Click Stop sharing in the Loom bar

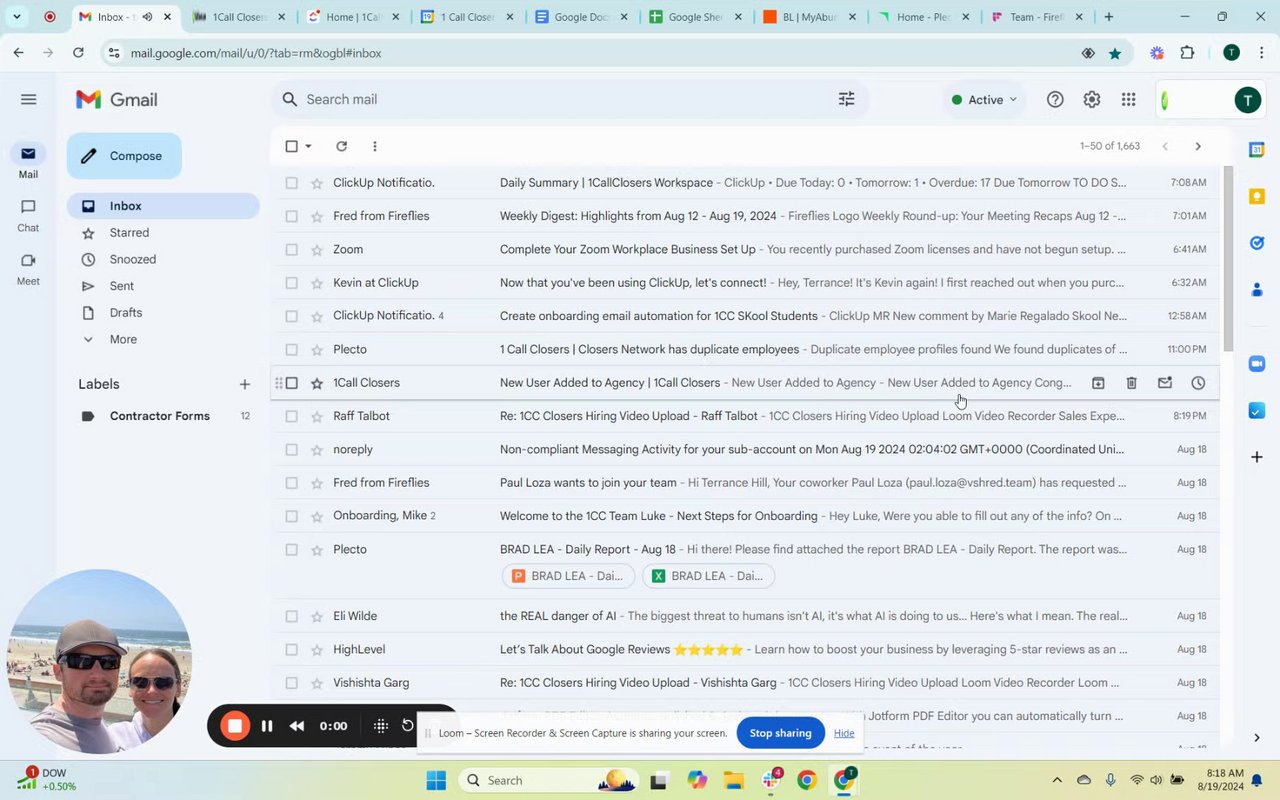point(780,733)
